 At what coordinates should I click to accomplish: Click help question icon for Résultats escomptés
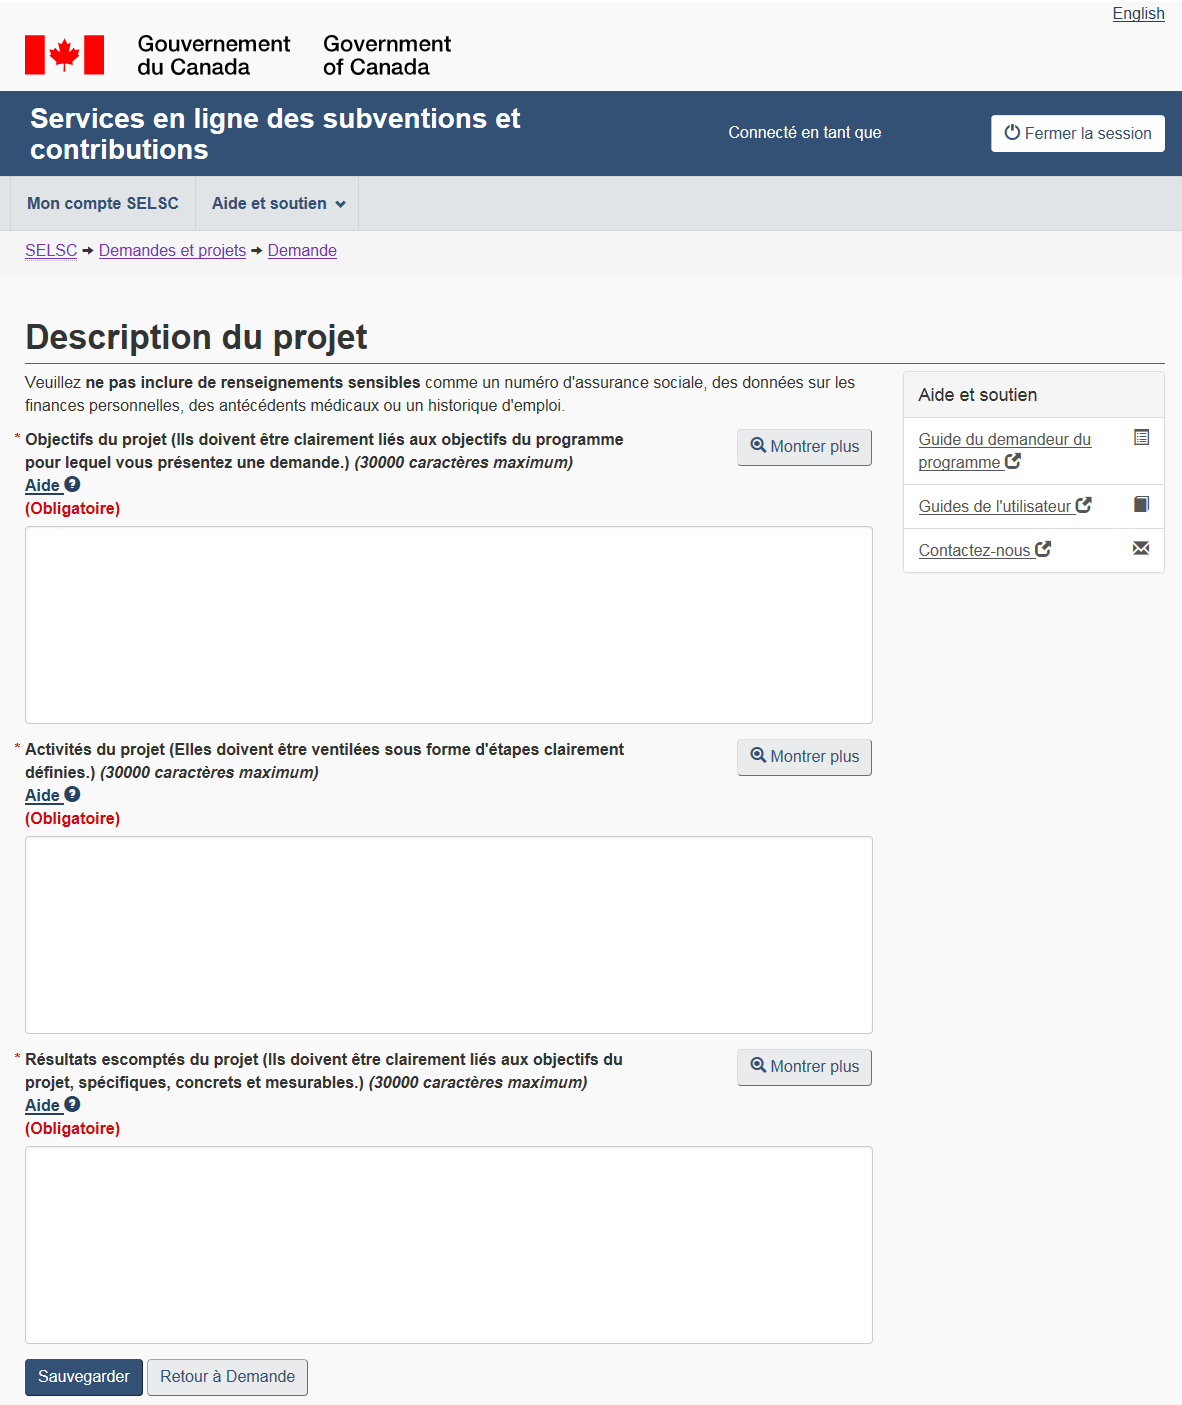pyautogui.click(x=72, y=1105)
